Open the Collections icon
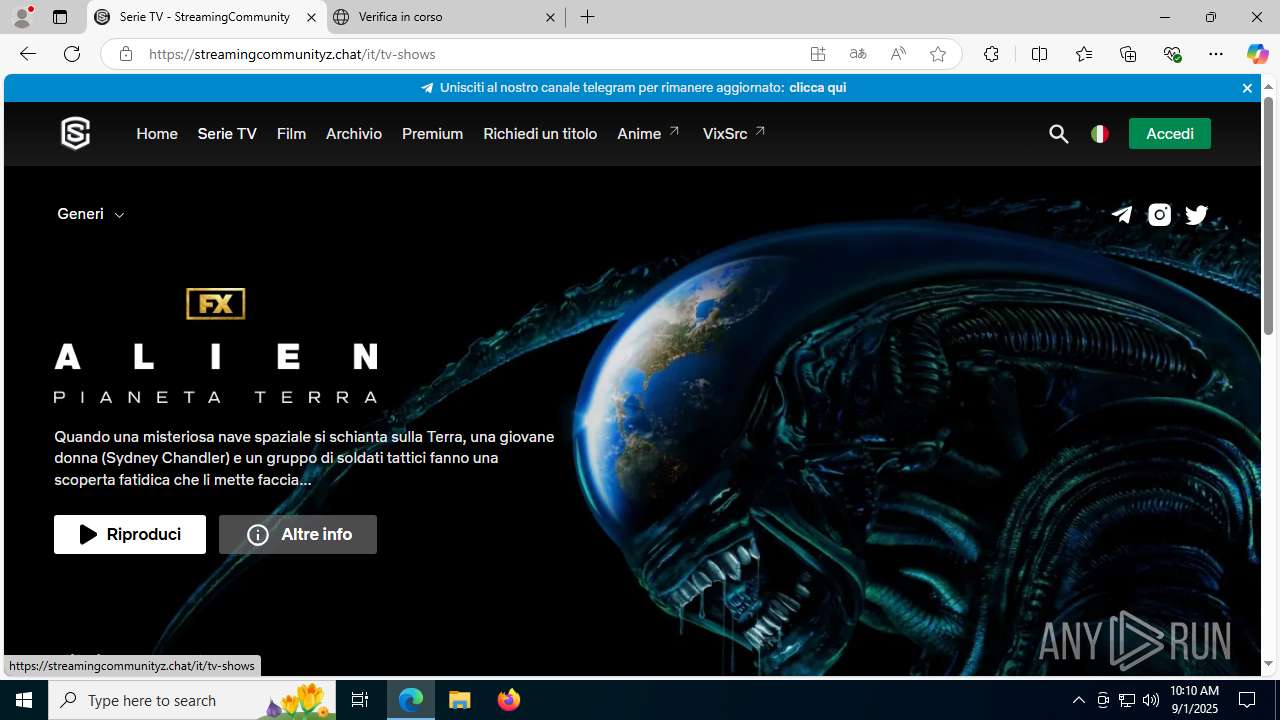 click(1128, 54)
